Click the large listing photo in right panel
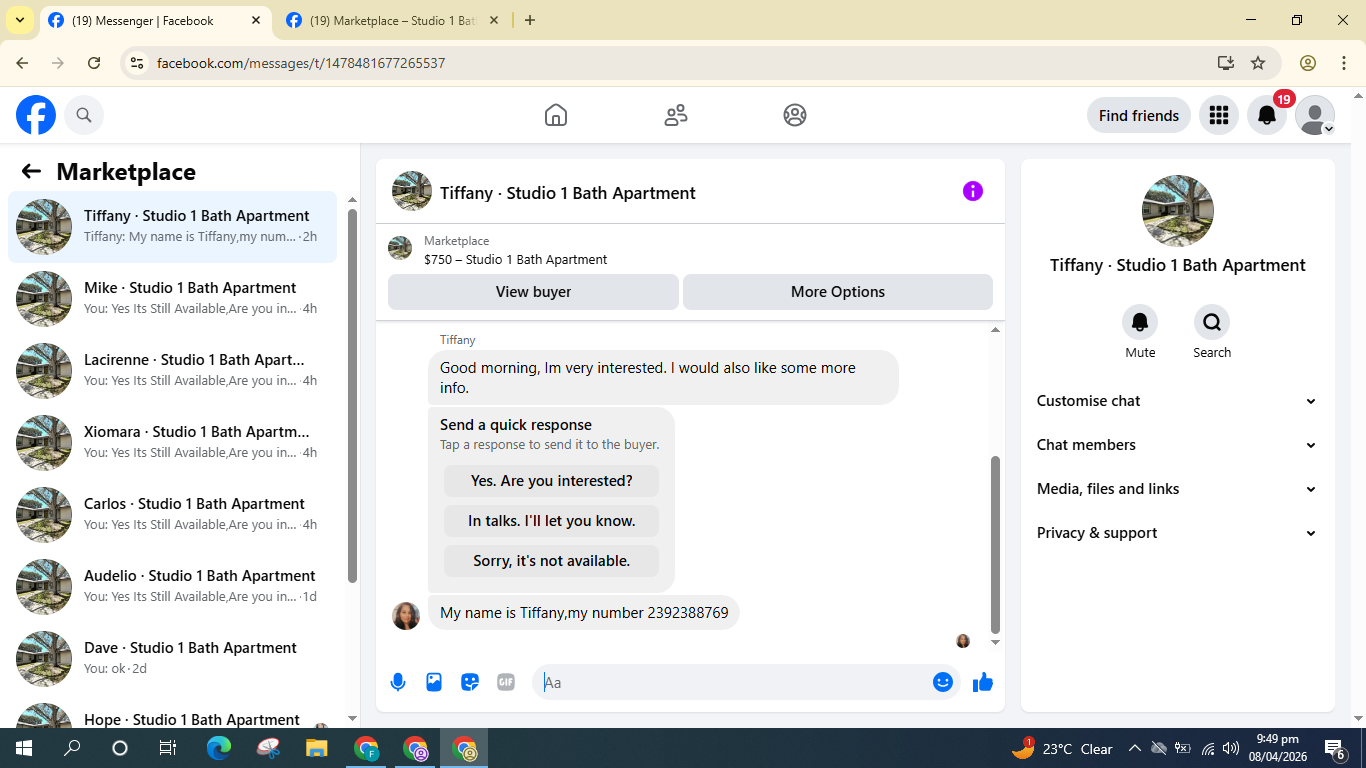This screenshot has height=768, width=1366. pyautogui.click(x=1178, y=211)
